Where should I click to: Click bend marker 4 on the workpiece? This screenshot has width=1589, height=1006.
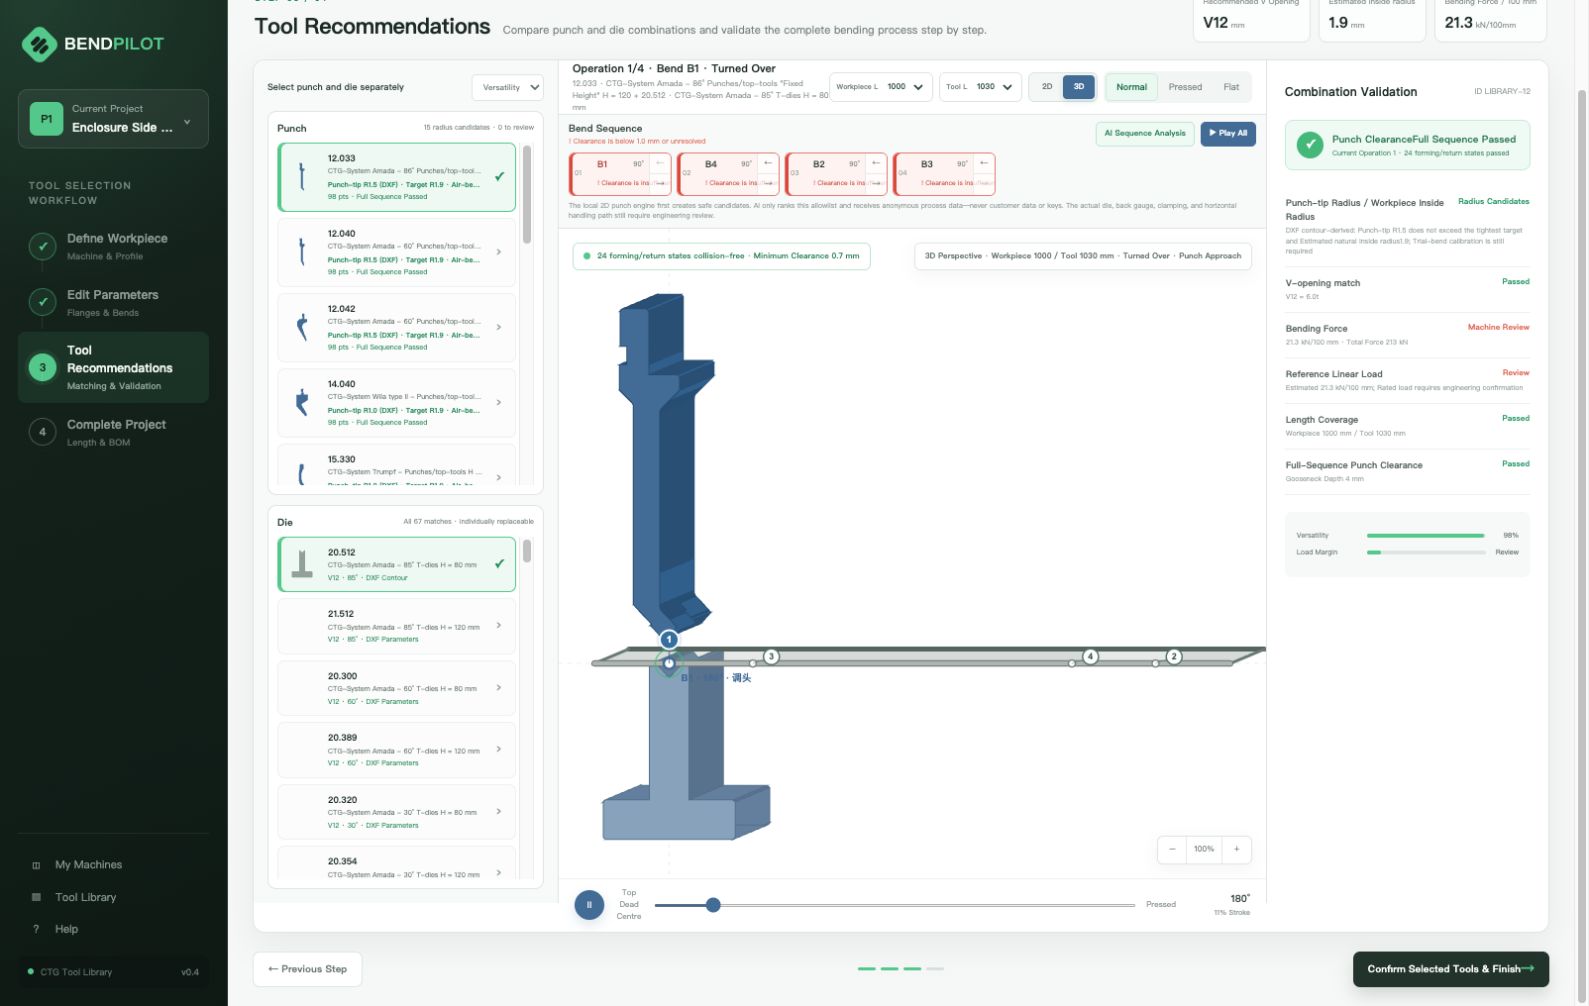(x=1090, y=656)
